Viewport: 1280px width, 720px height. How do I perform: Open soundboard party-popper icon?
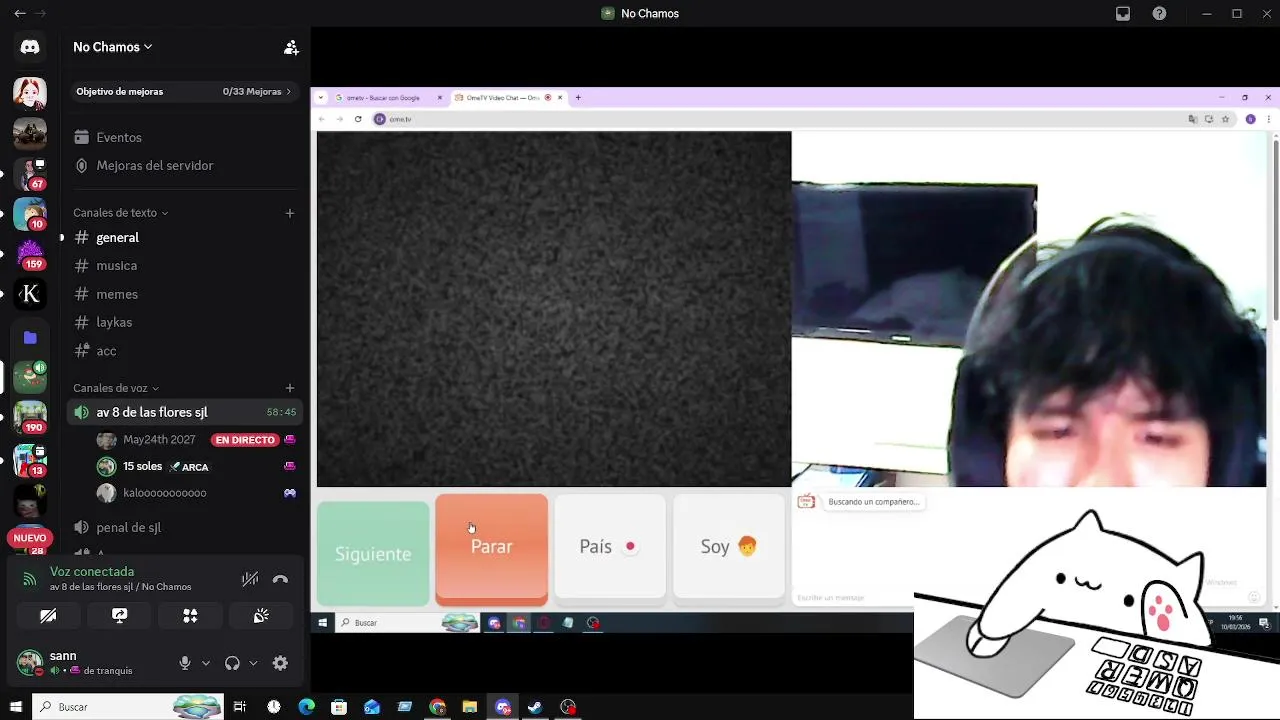(261, 616)
